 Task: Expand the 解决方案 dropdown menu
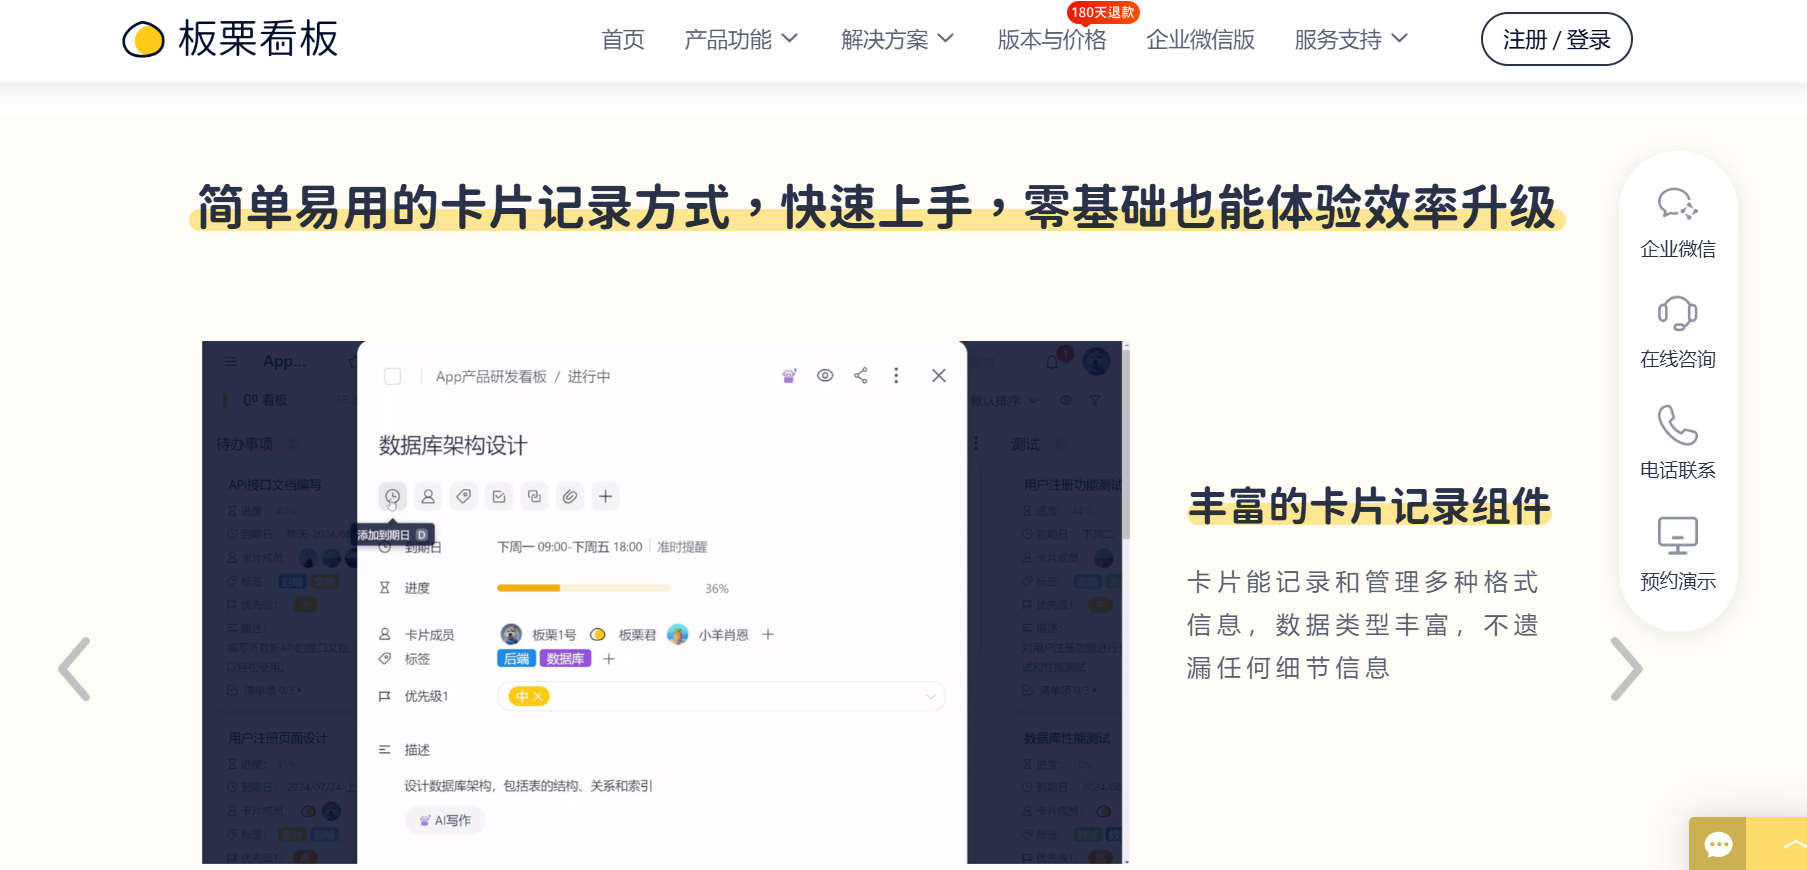click(x=898, y=39)
